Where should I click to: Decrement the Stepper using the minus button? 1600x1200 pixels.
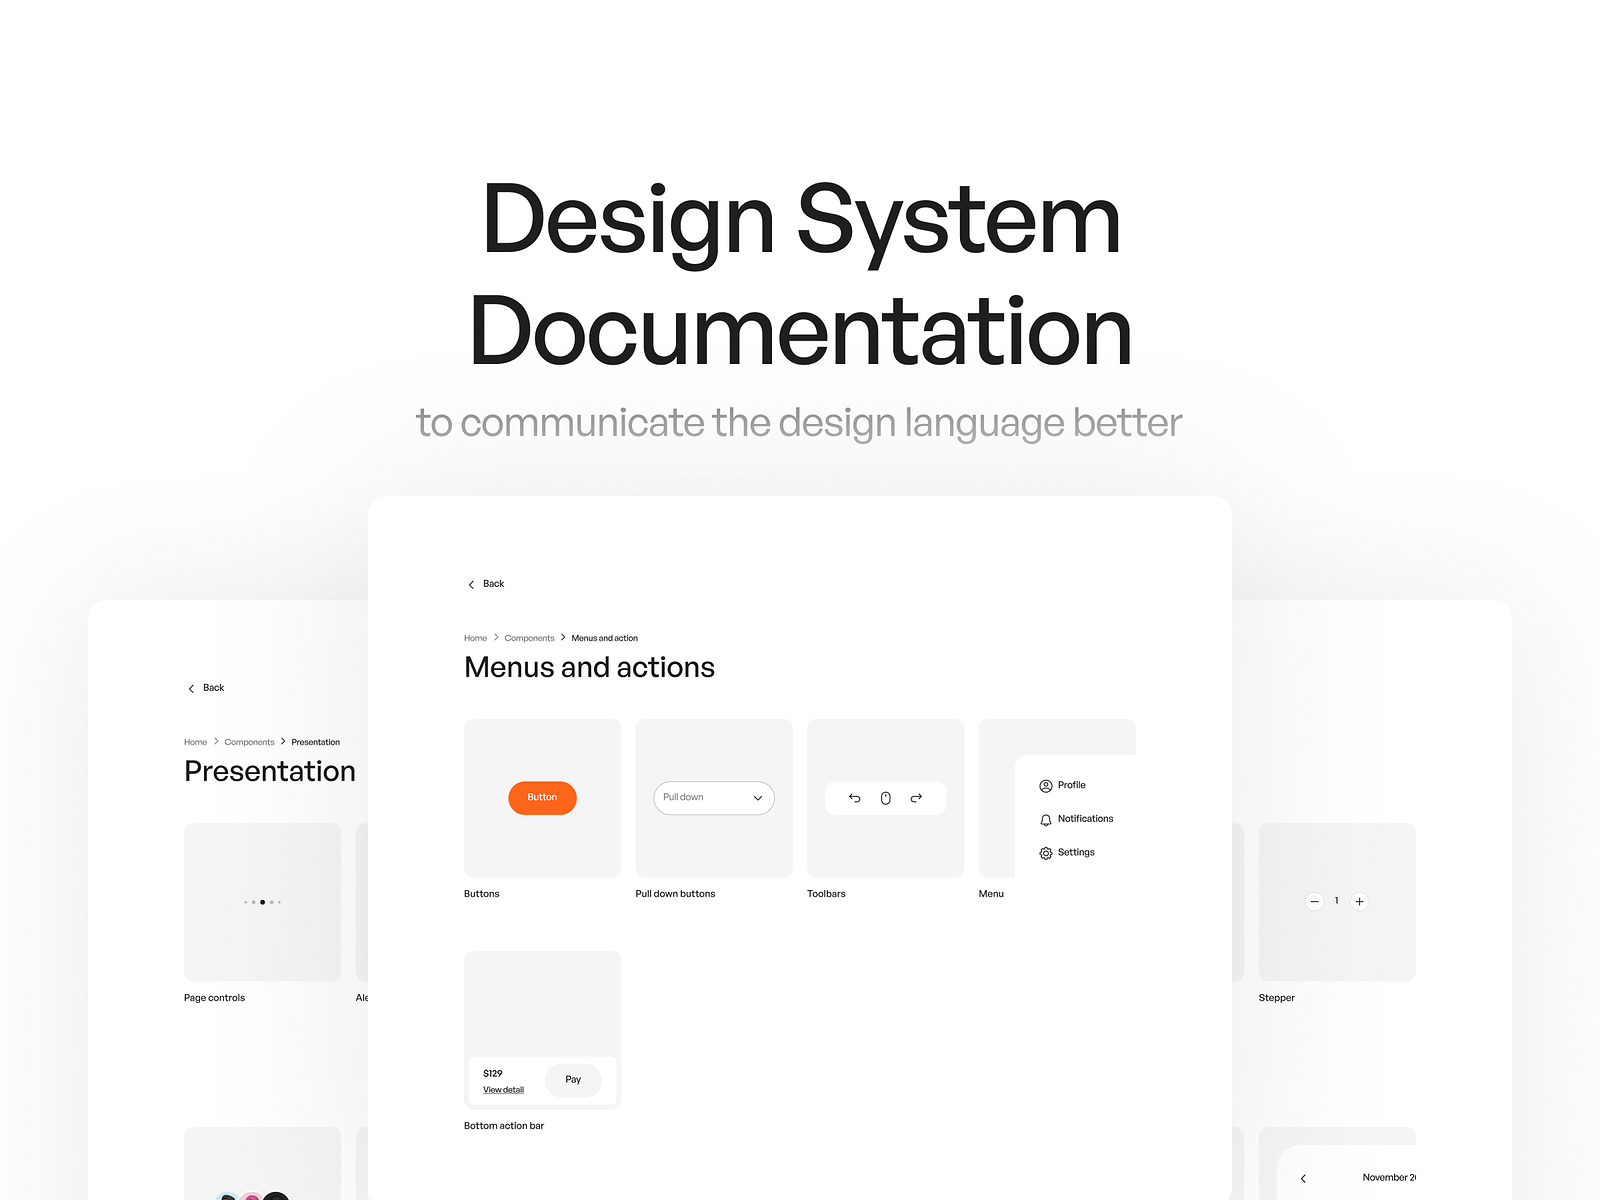pyautogui.click(x=1313, y=901)
